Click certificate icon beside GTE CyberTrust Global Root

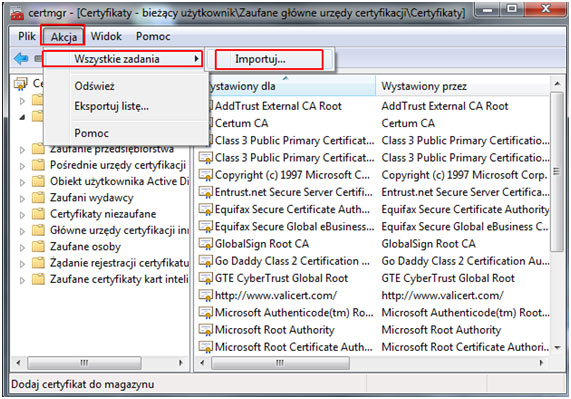[x=205, y=278]
